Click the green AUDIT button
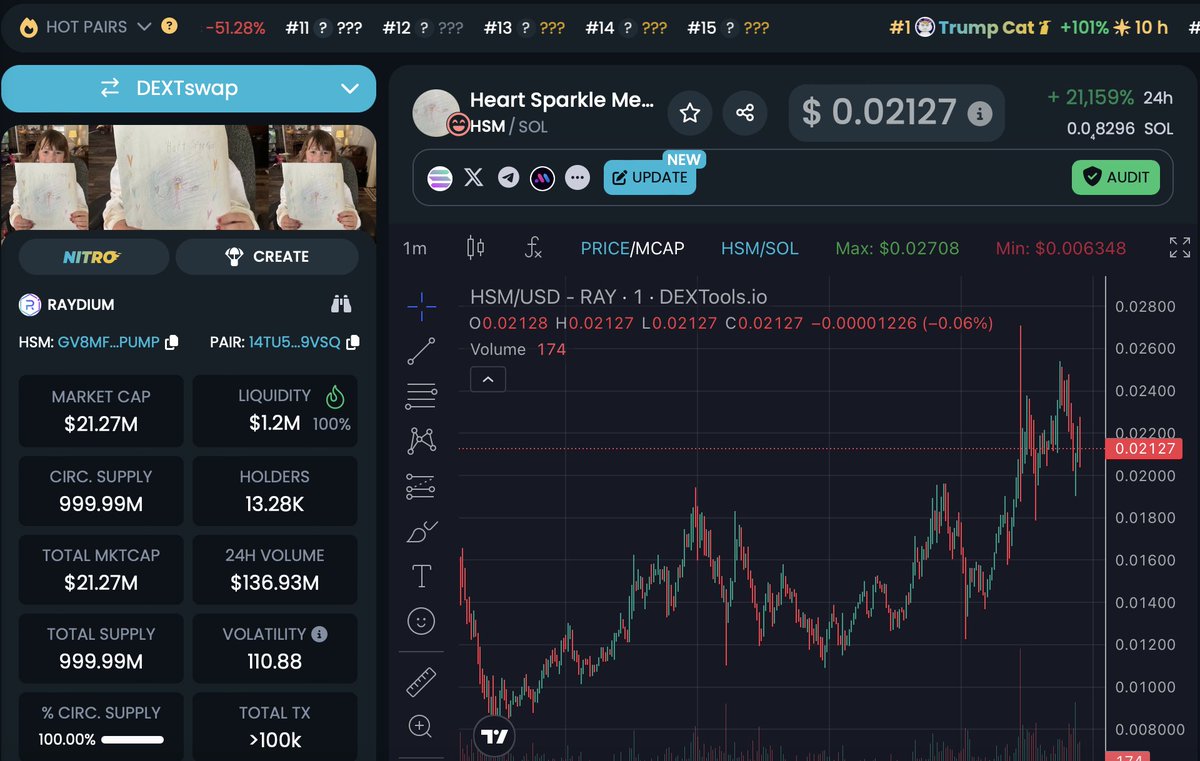 [x=1116, y=178]
